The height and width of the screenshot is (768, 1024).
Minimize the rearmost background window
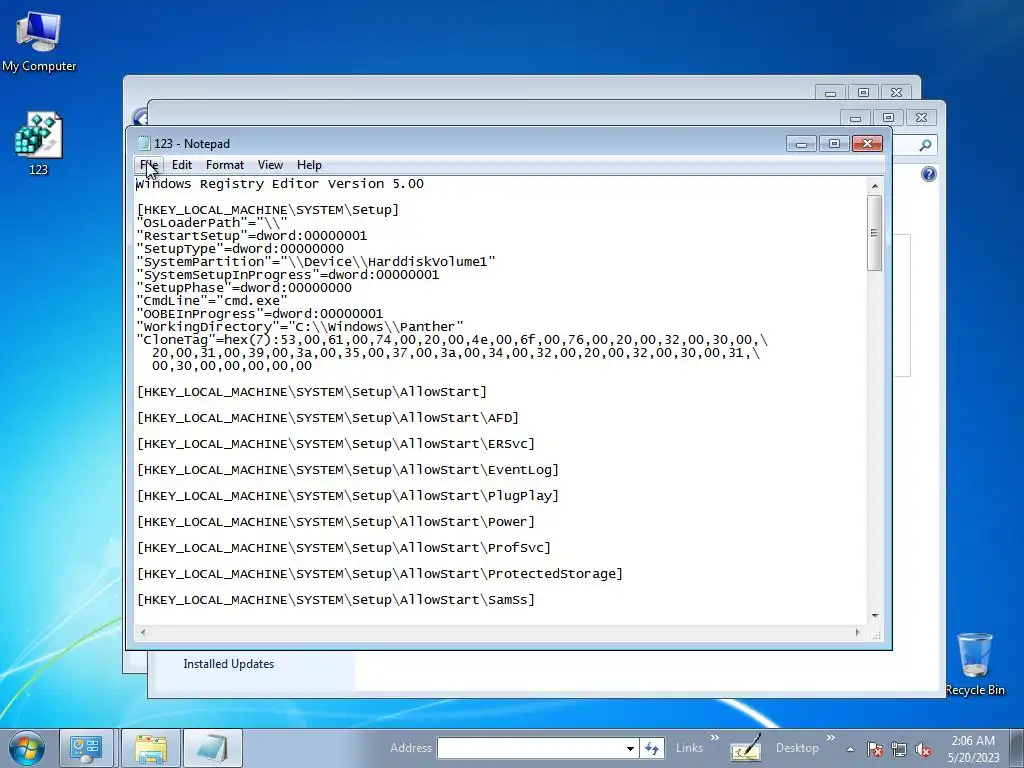[x=830, y=93]
